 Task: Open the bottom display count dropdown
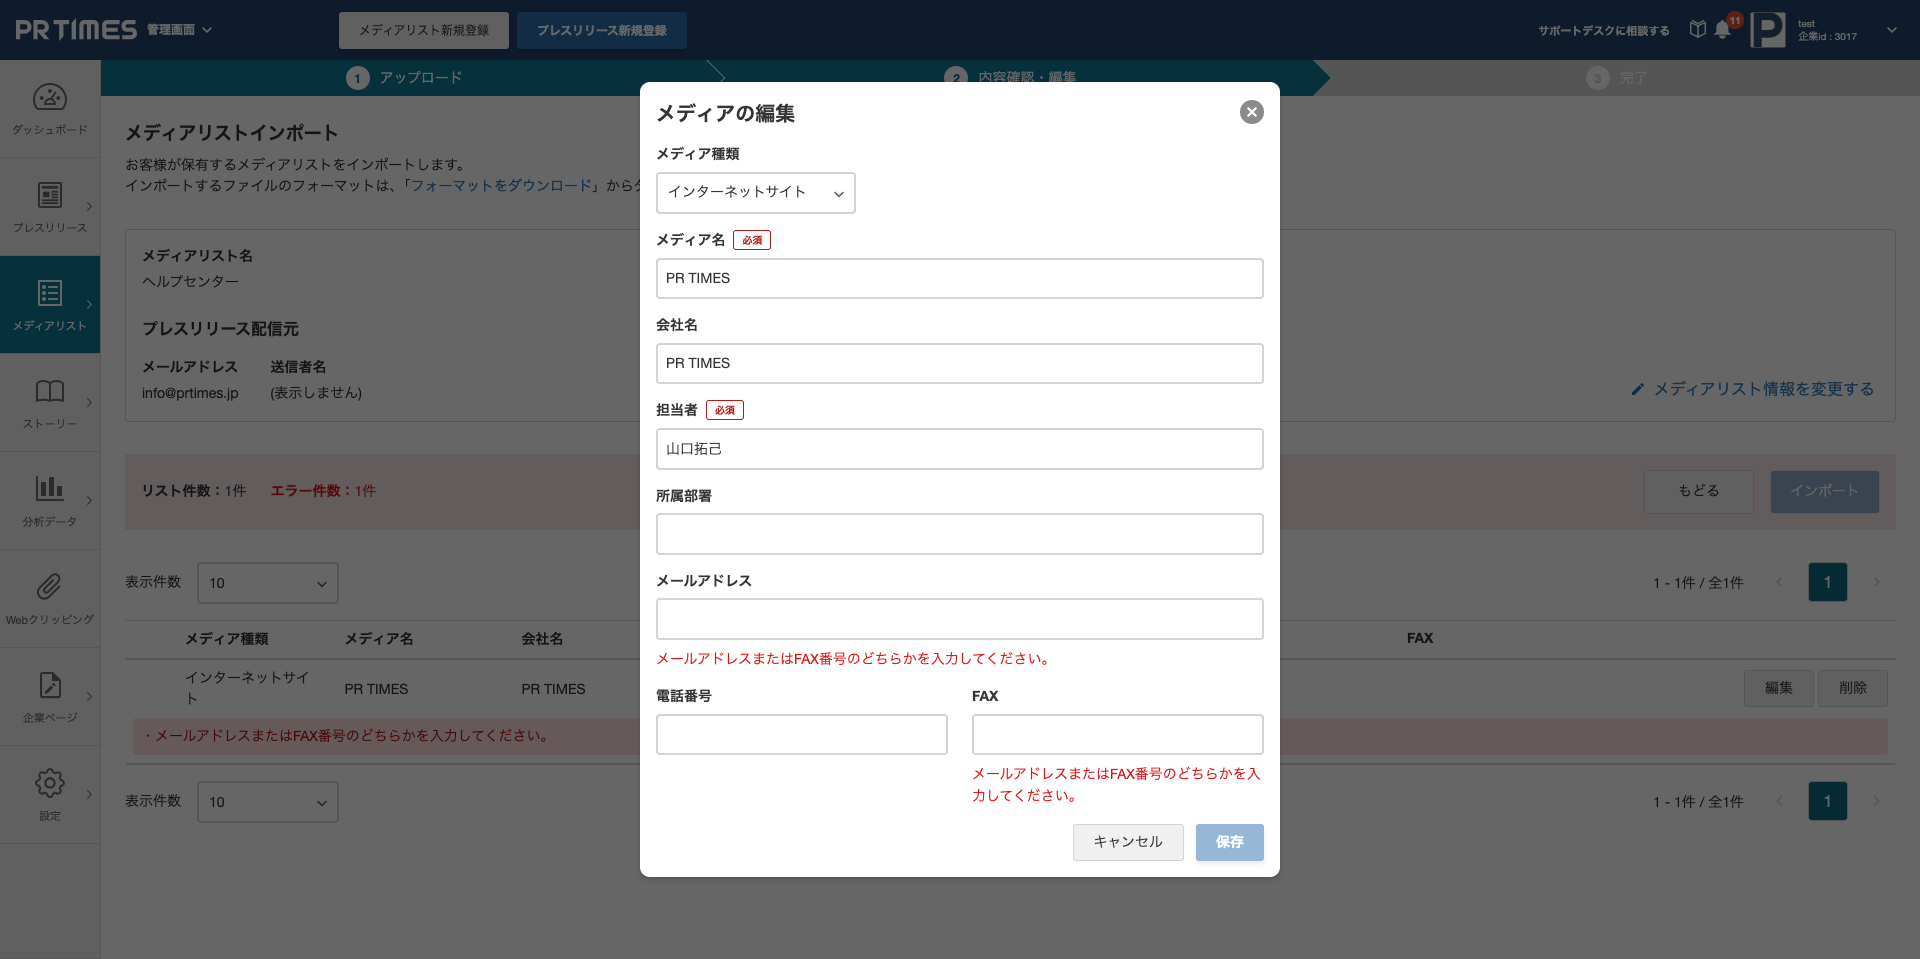(x=268, y=802)
